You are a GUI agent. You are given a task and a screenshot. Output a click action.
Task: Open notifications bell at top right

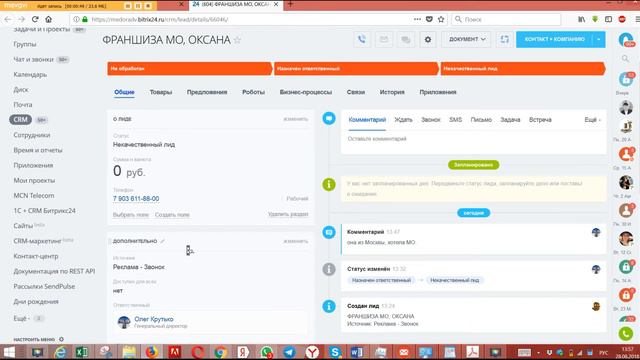pos(626,40)
